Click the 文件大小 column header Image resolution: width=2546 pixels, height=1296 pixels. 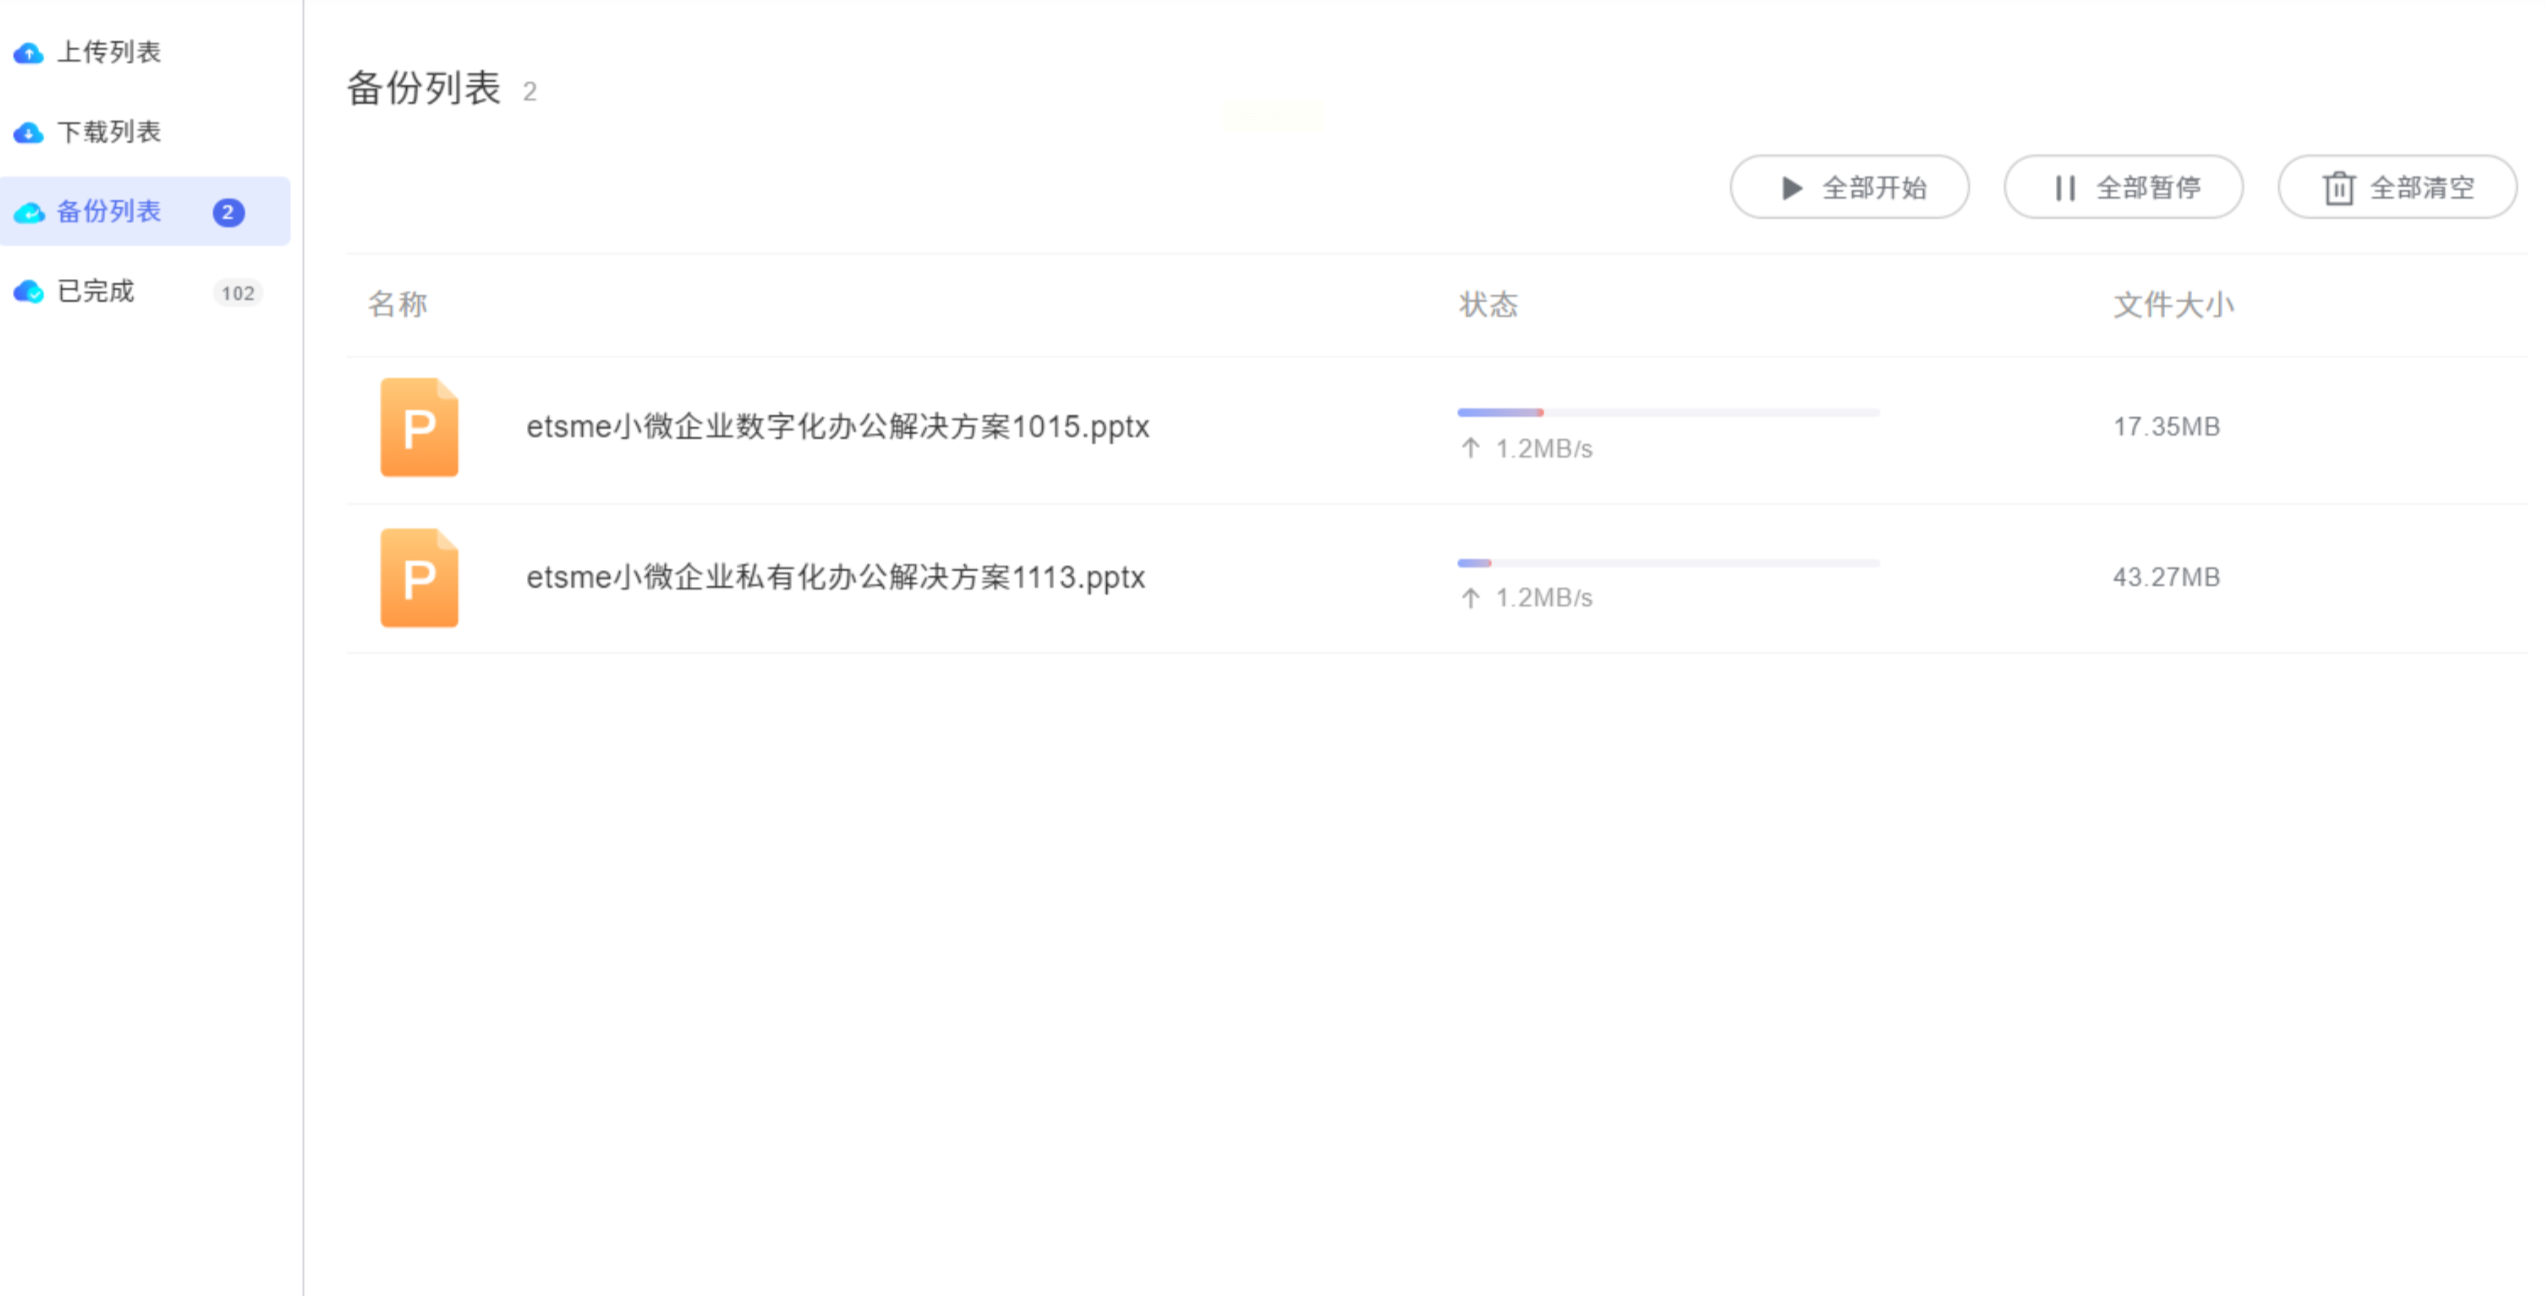tap(2173, 304)
